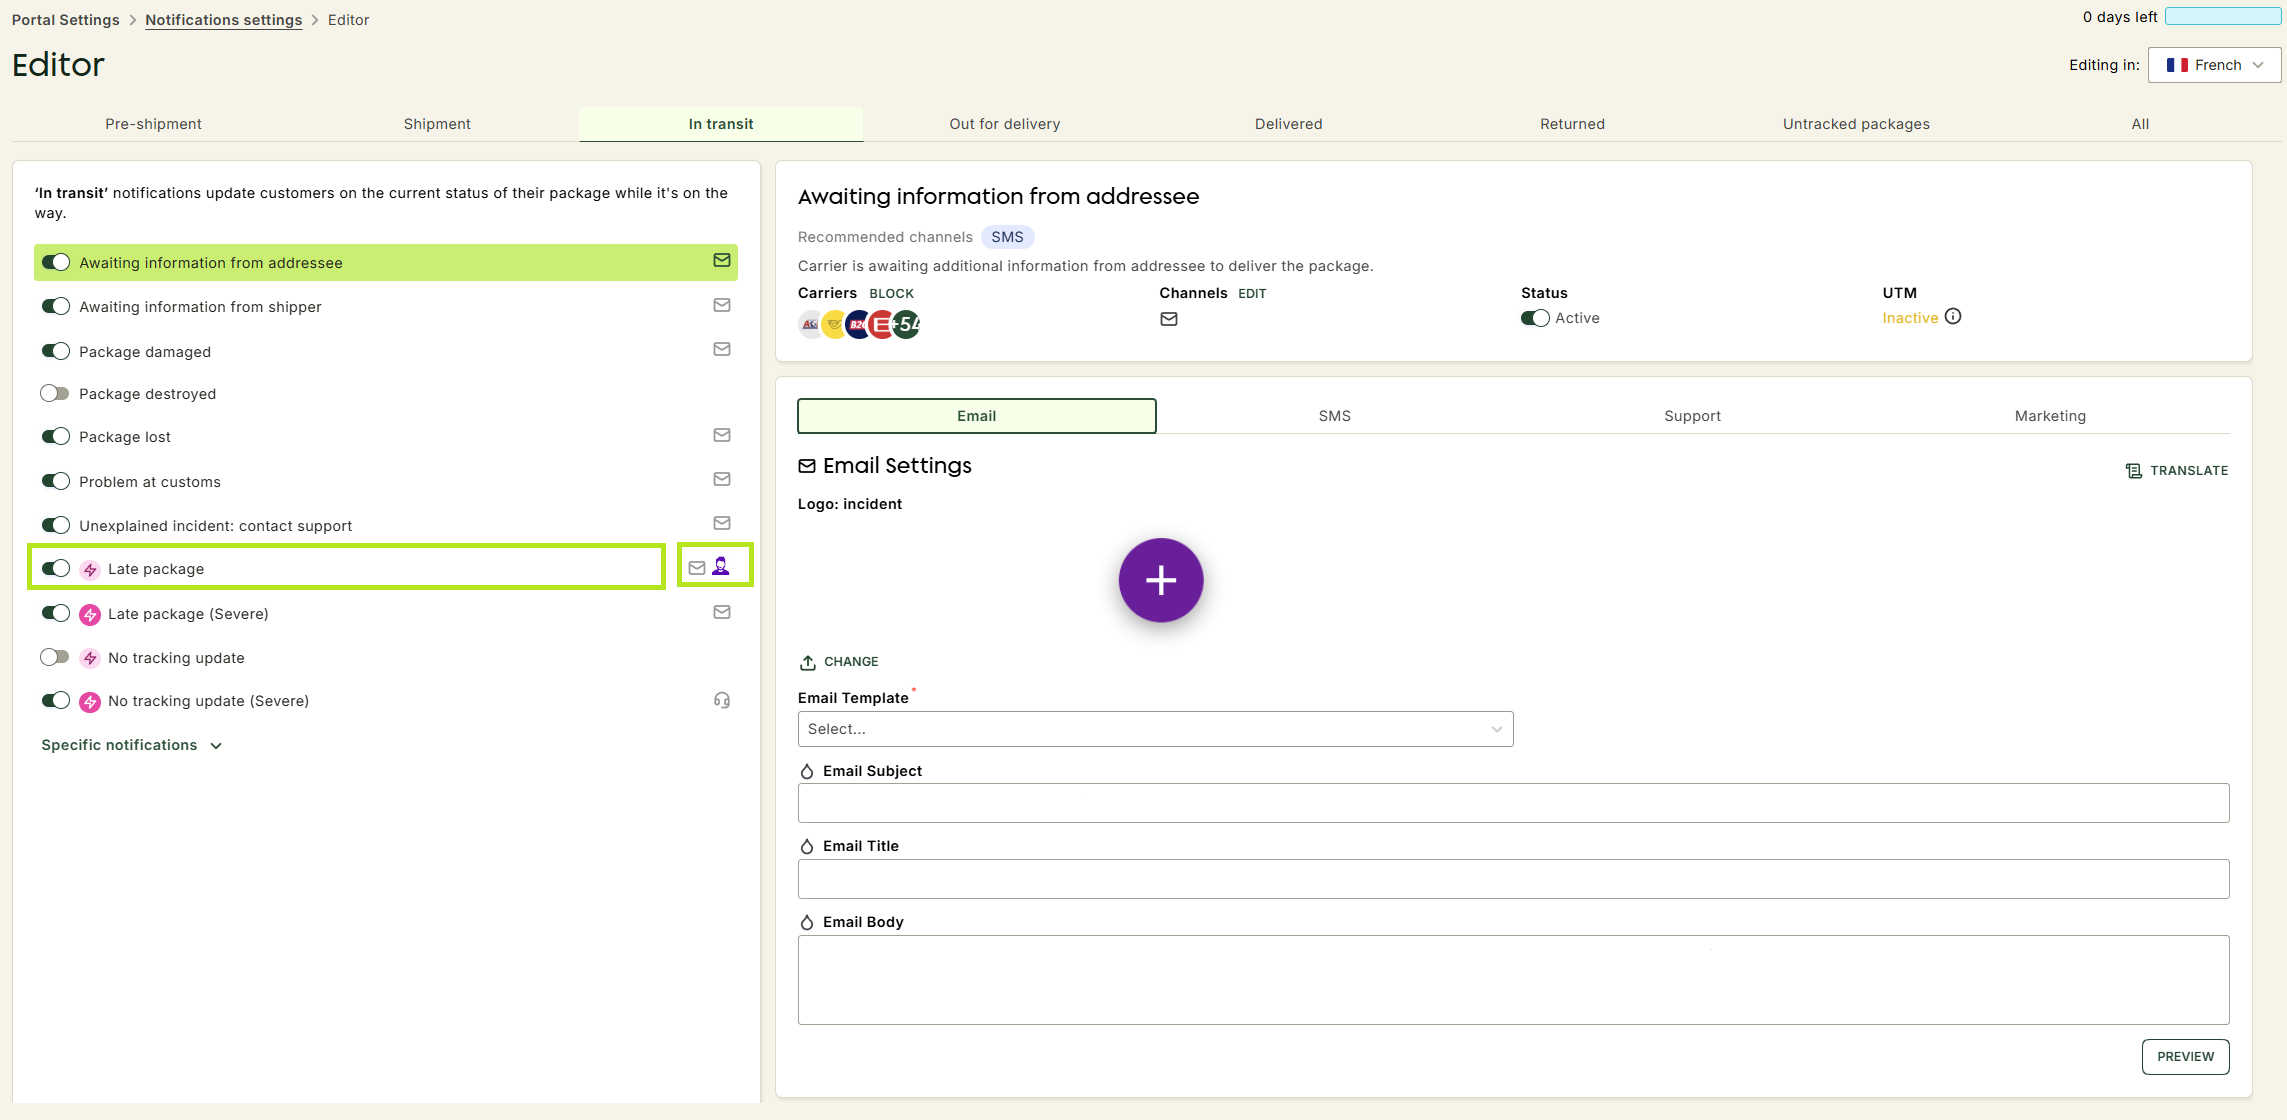Toggle the No tracking update (Severe) switch
This screenshot has height=1120, width=2287.
tap(56, 701)
